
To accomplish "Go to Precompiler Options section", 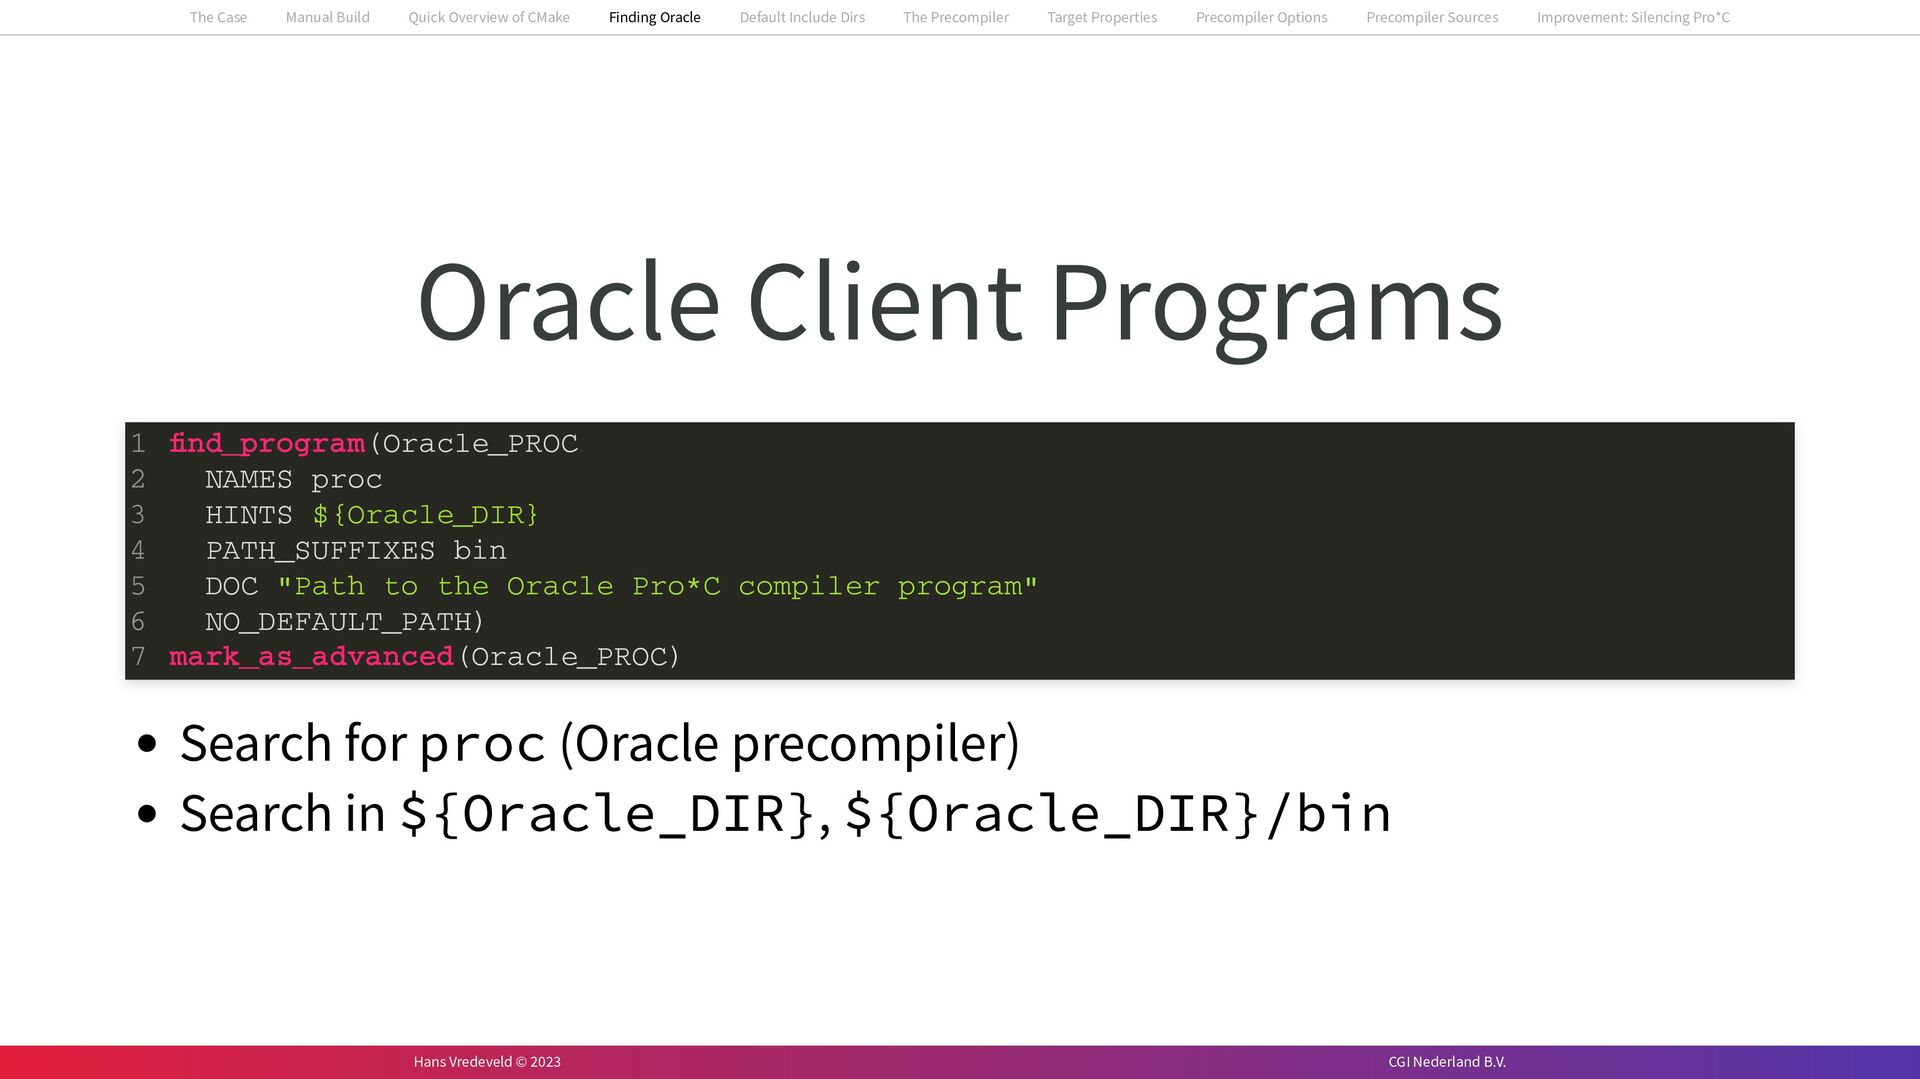I will pos(1261,17).
